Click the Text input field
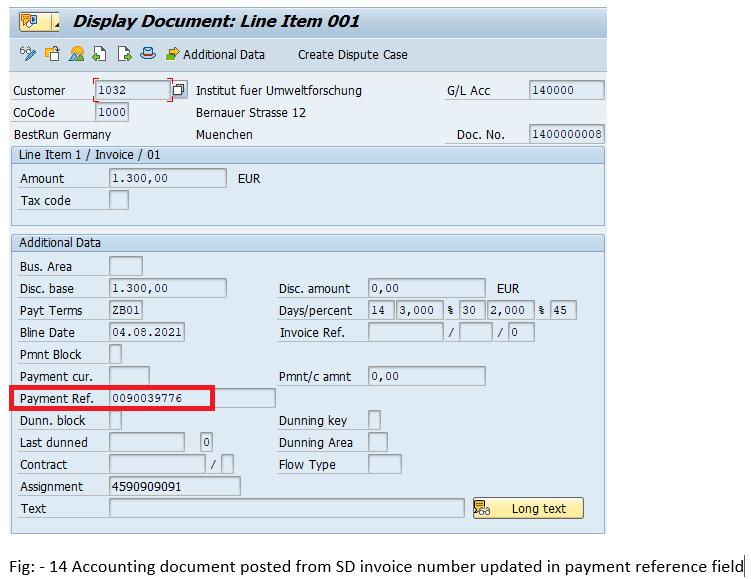The height and width of the screenshot is (579, 751). click(287, 509)
